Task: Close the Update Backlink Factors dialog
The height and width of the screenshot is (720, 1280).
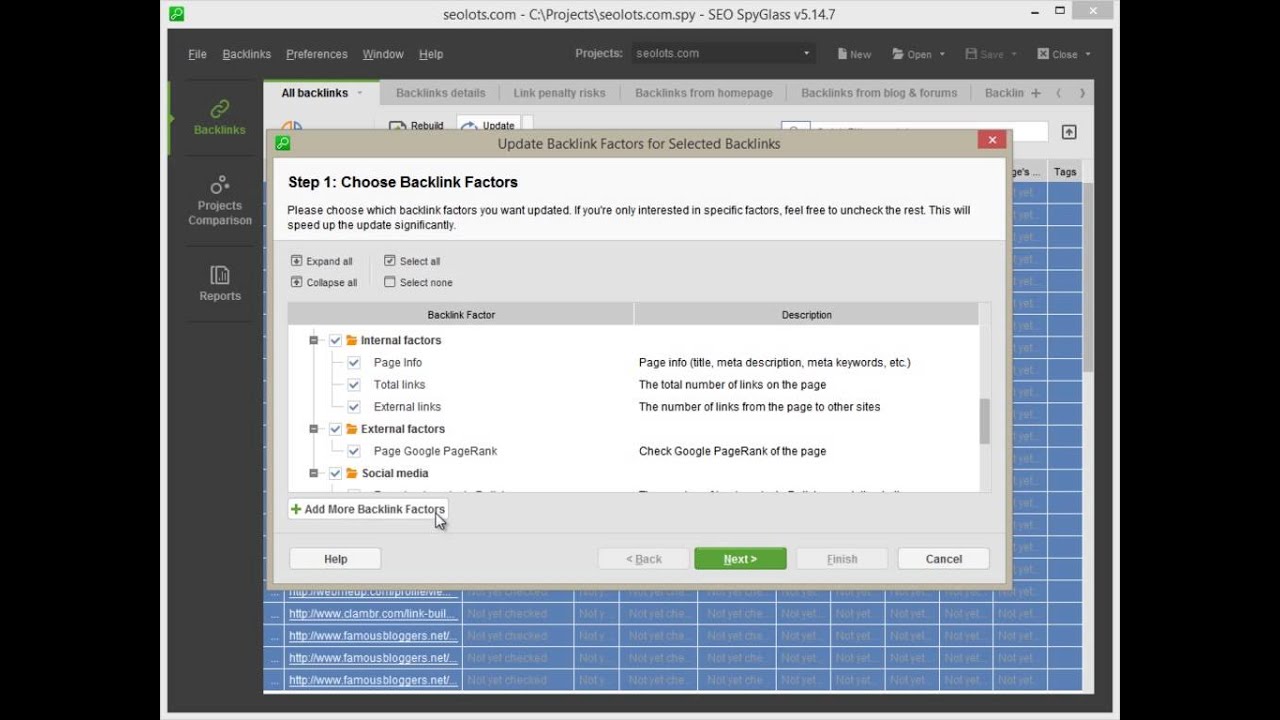Action: click(992, 140)
